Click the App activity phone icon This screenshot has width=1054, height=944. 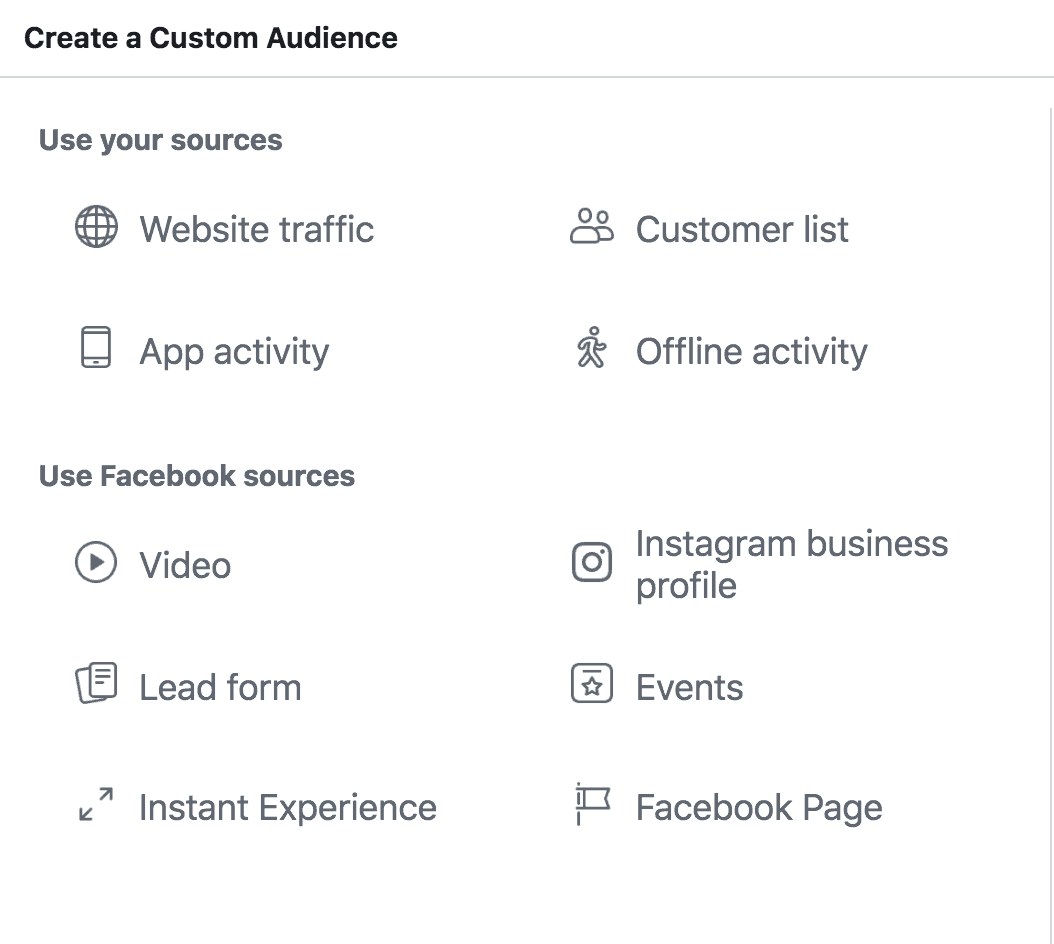(96, 348)
